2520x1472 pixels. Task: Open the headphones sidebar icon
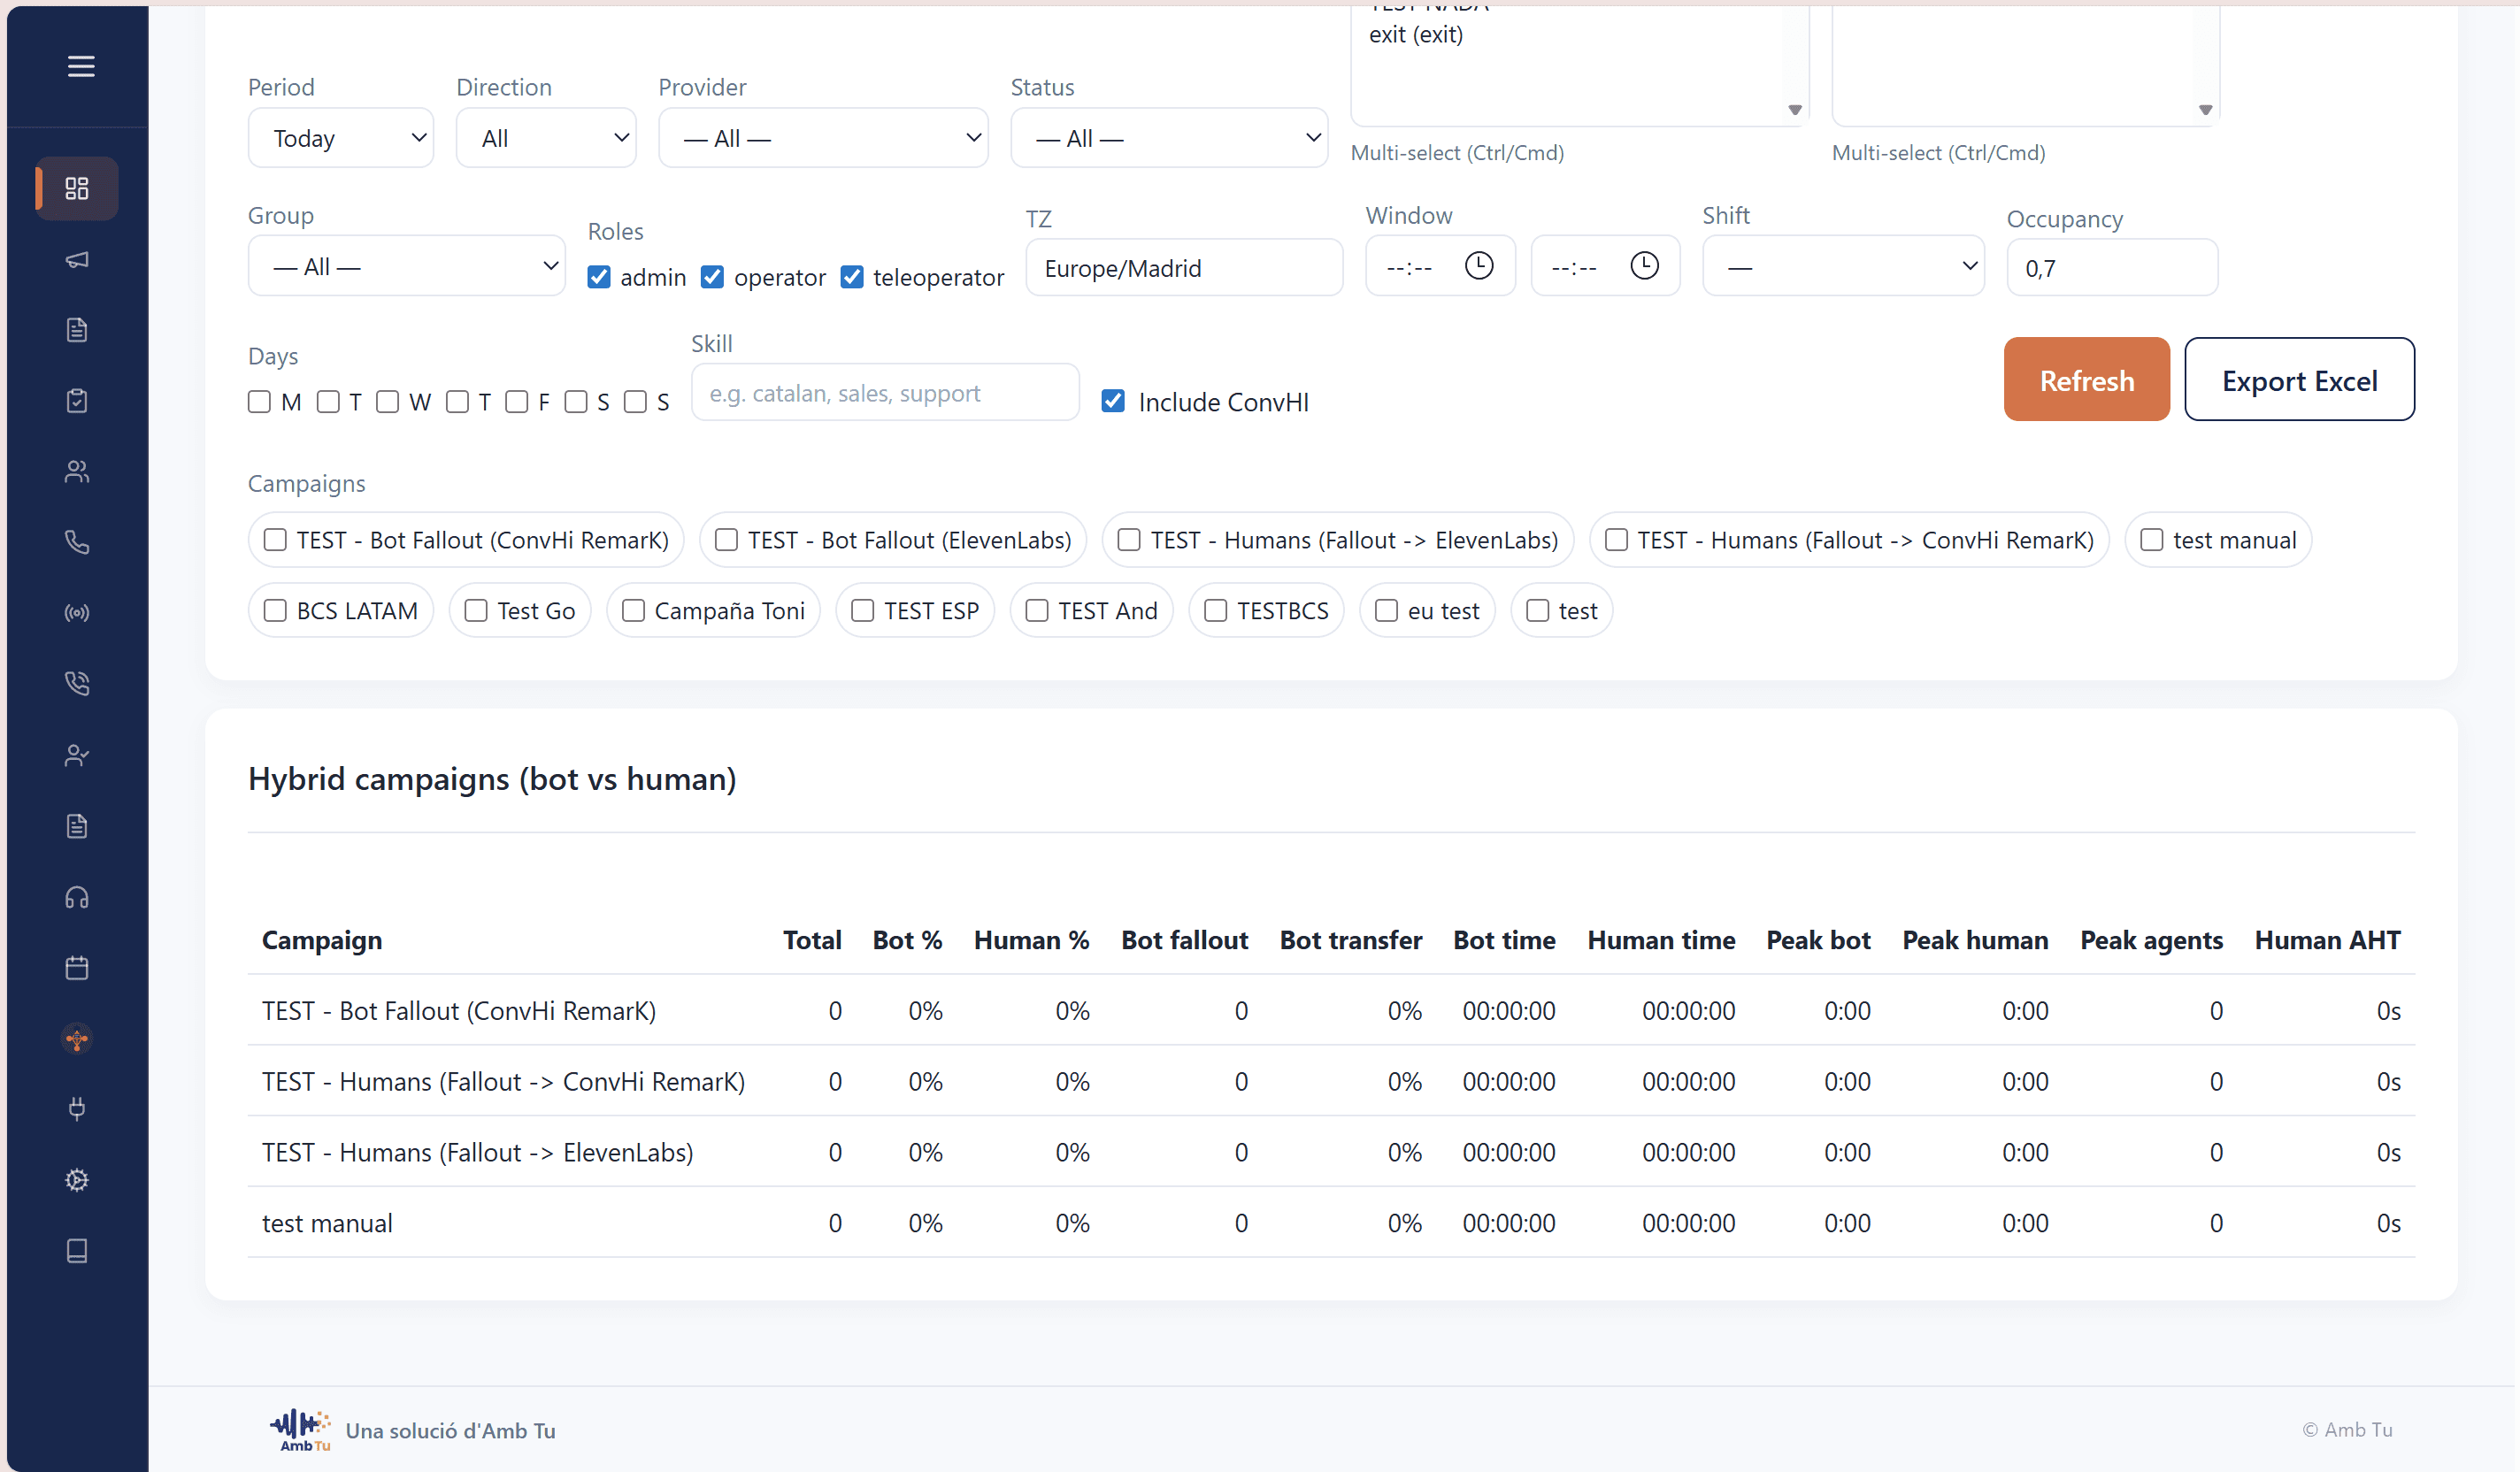[x=77, y=897]
